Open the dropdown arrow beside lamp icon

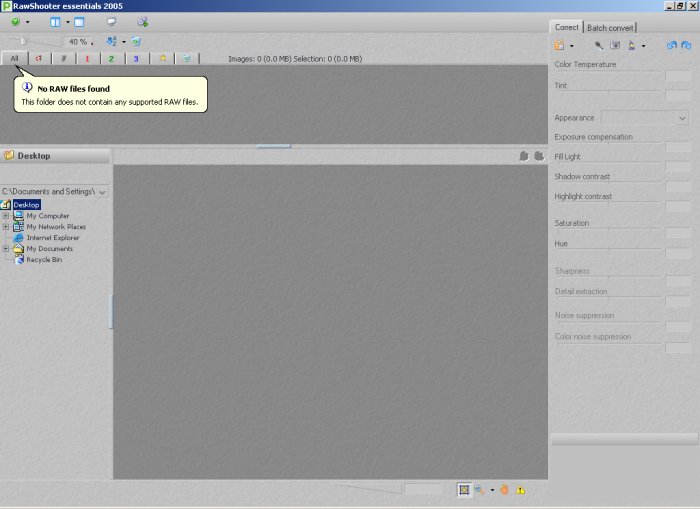coord(643,46)
